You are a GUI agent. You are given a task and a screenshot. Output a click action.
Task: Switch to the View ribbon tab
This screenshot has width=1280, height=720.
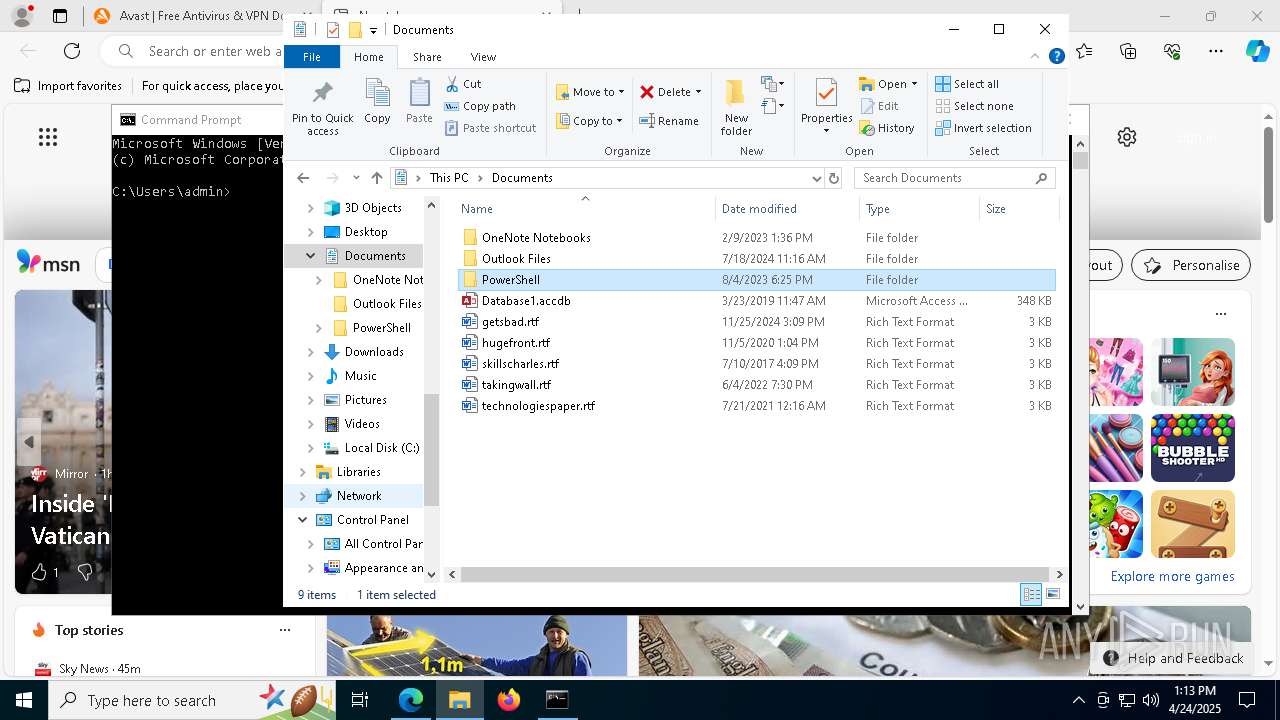click(x=483, y=57)
